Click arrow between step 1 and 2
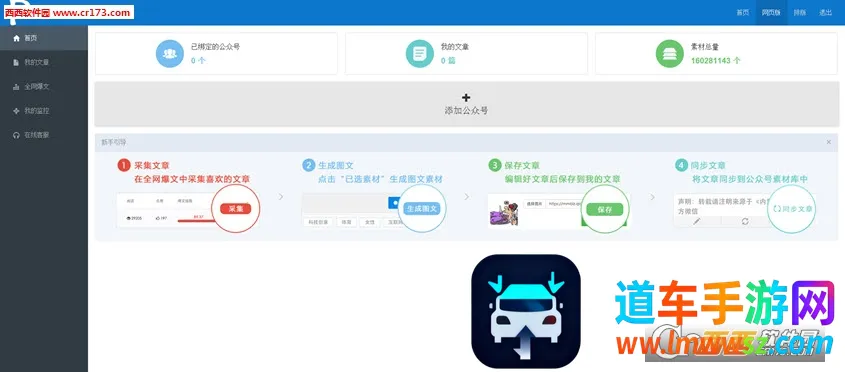The width and height of the screenshot is (845, 372). [281, 197]
